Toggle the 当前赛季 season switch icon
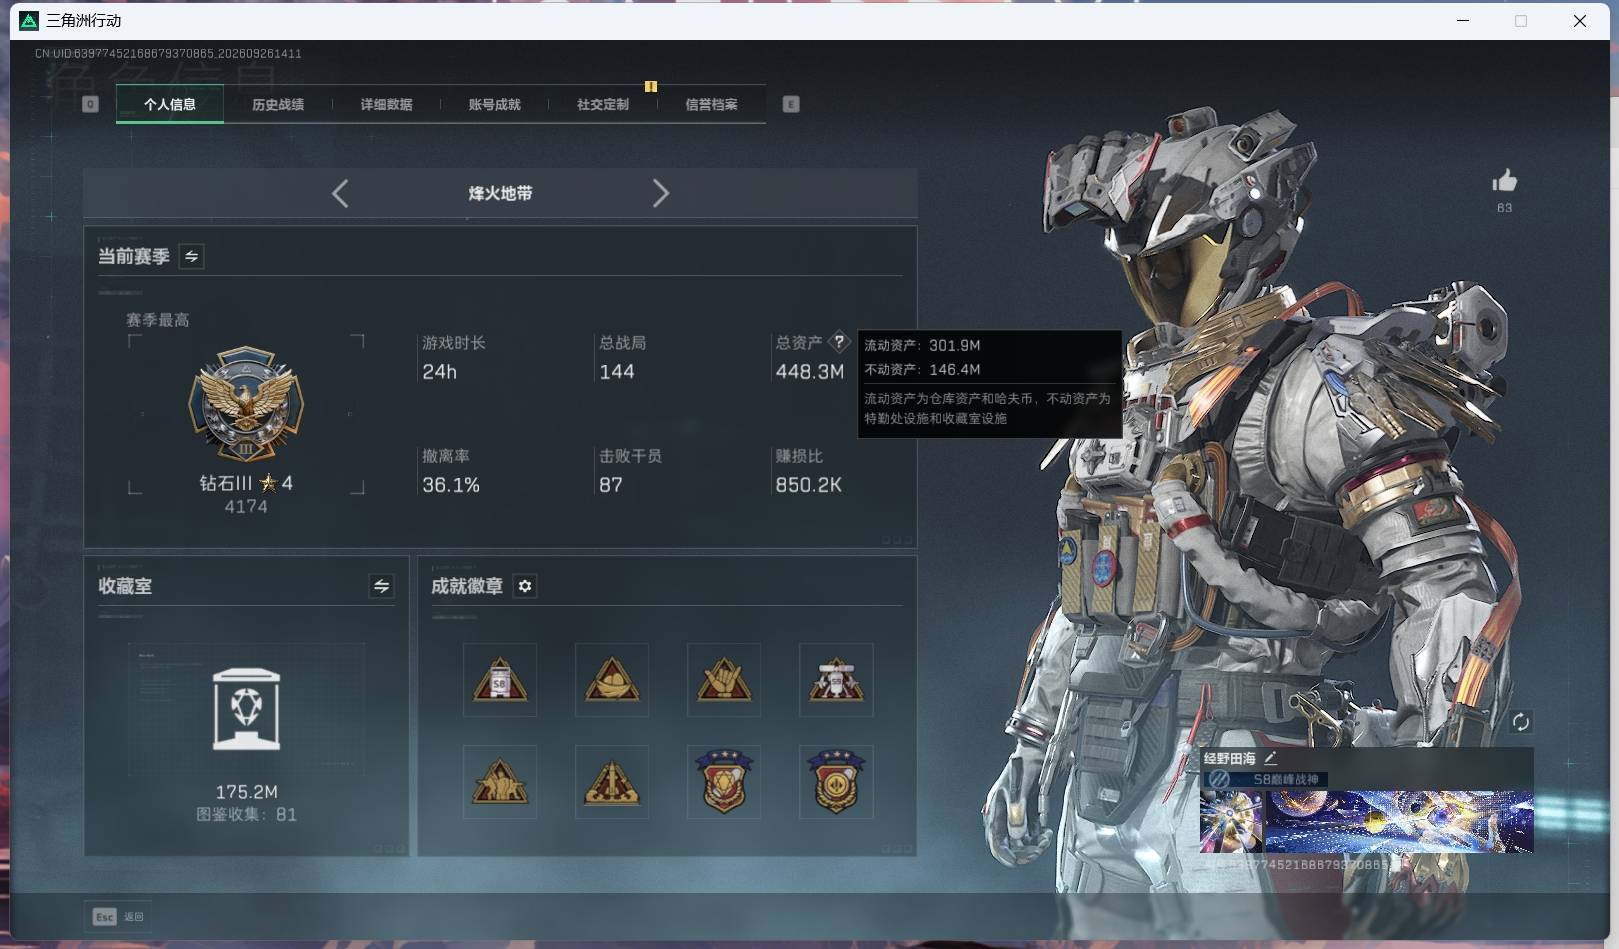This screenshot has height=949, width=1619. [191, 257]
